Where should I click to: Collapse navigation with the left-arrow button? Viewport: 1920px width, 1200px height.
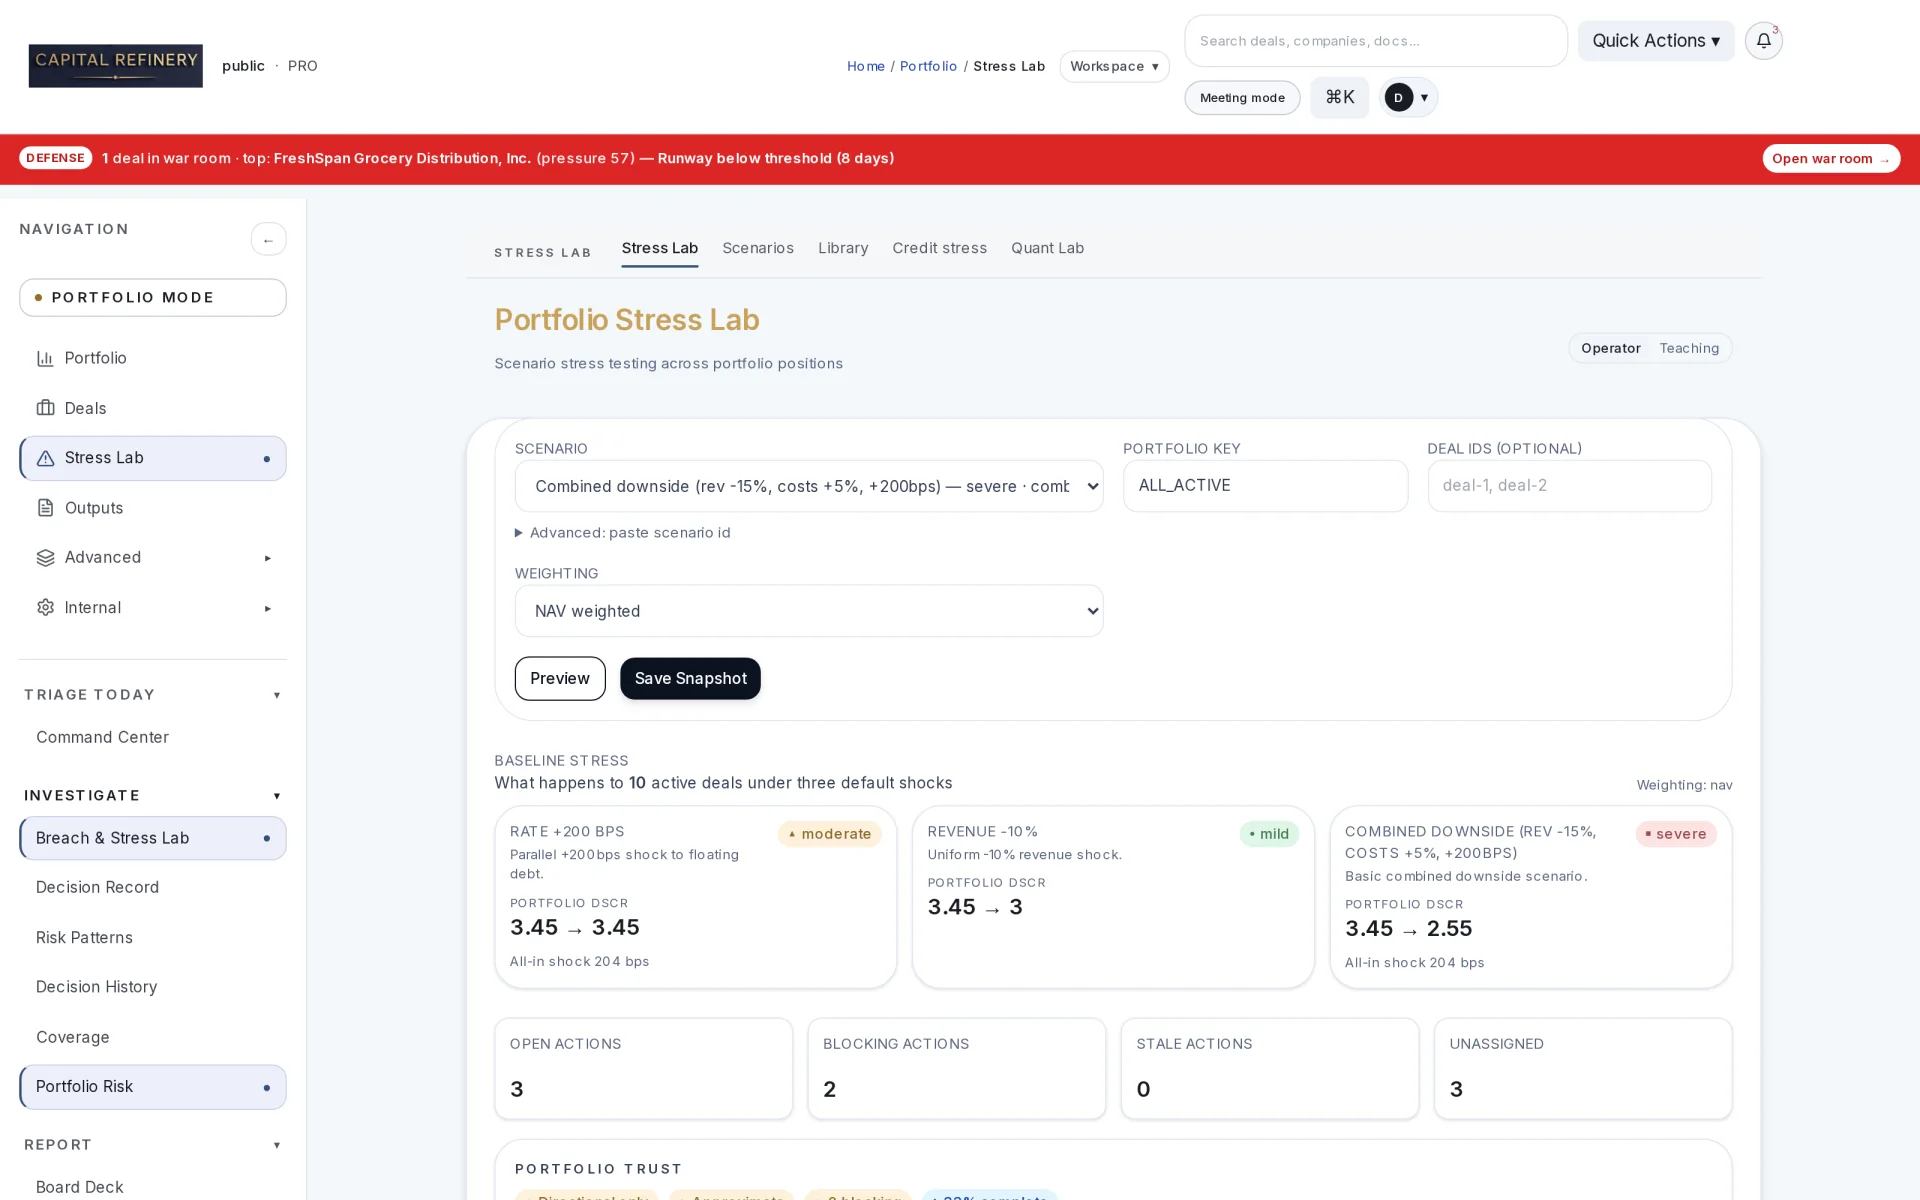coord(268,240)
